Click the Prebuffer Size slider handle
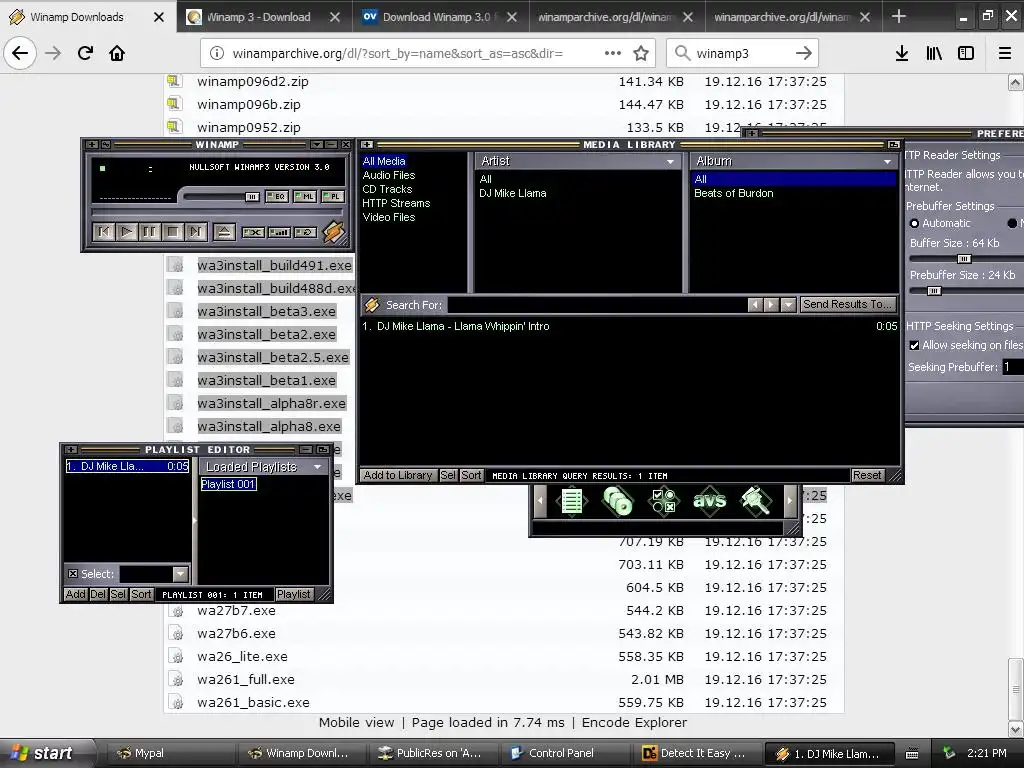 pos(934,291)
